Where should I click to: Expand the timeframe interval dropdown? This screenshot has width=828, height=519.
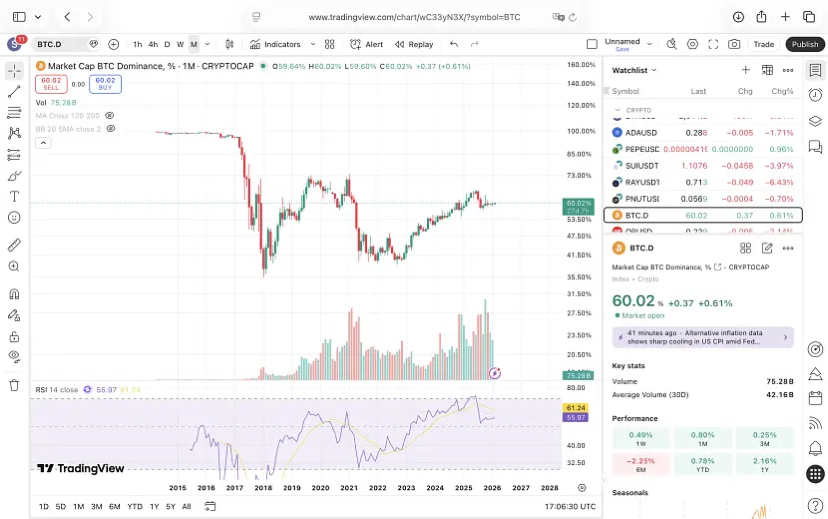pos(207,44)
